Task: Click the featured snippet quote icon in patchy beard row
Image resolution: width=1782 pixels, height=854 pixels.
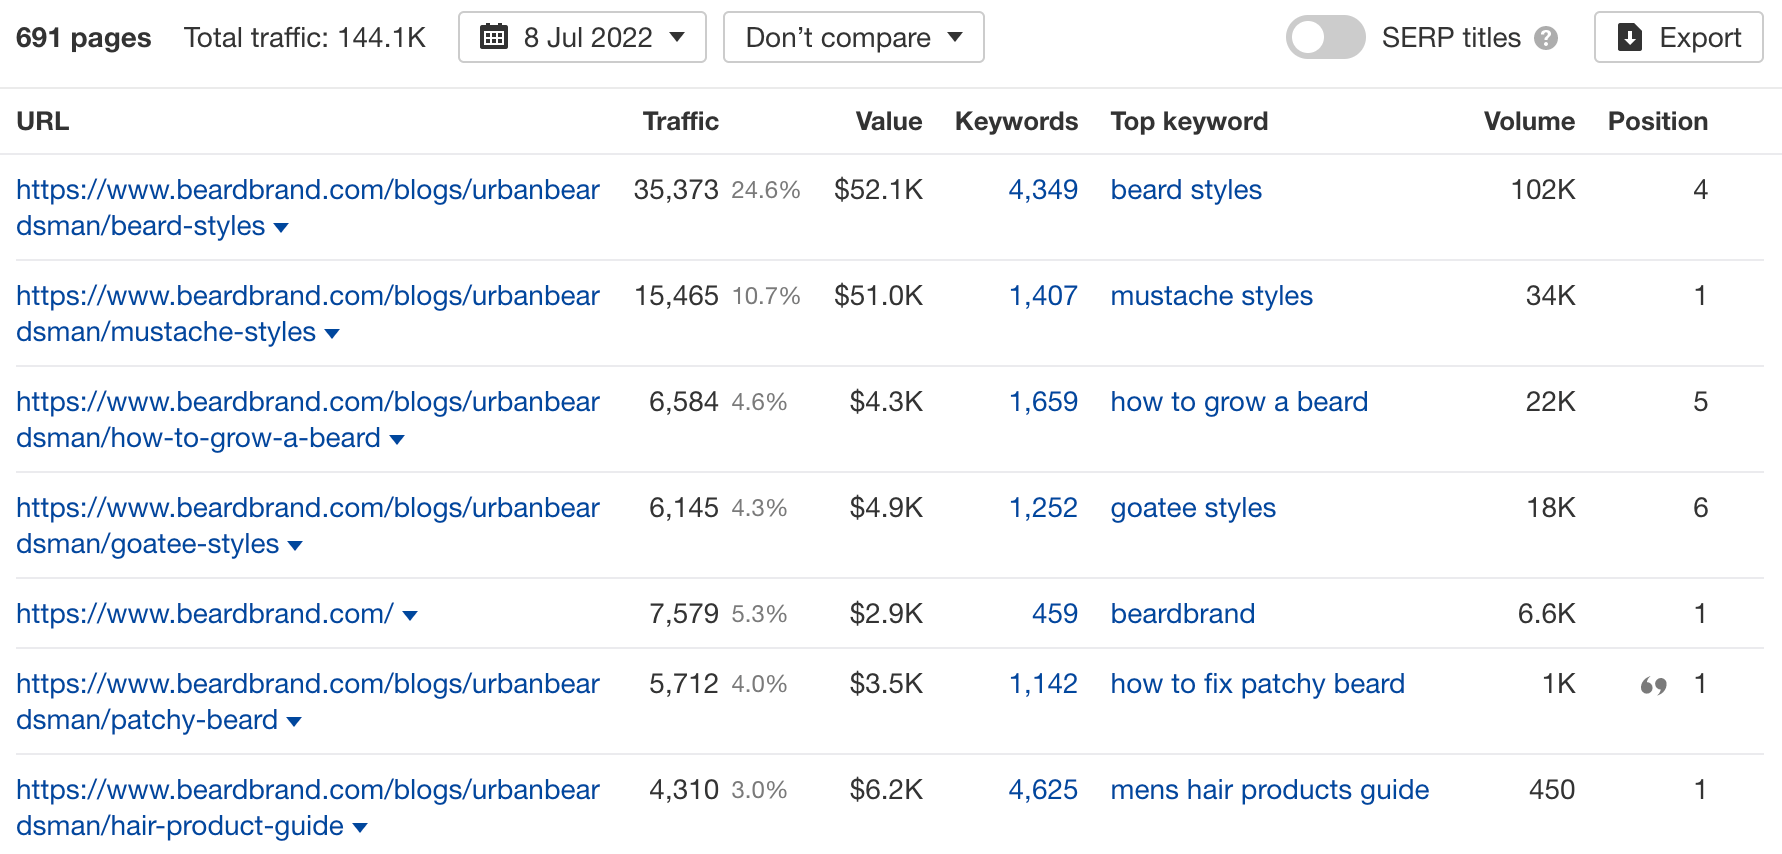Action: 1653,685
